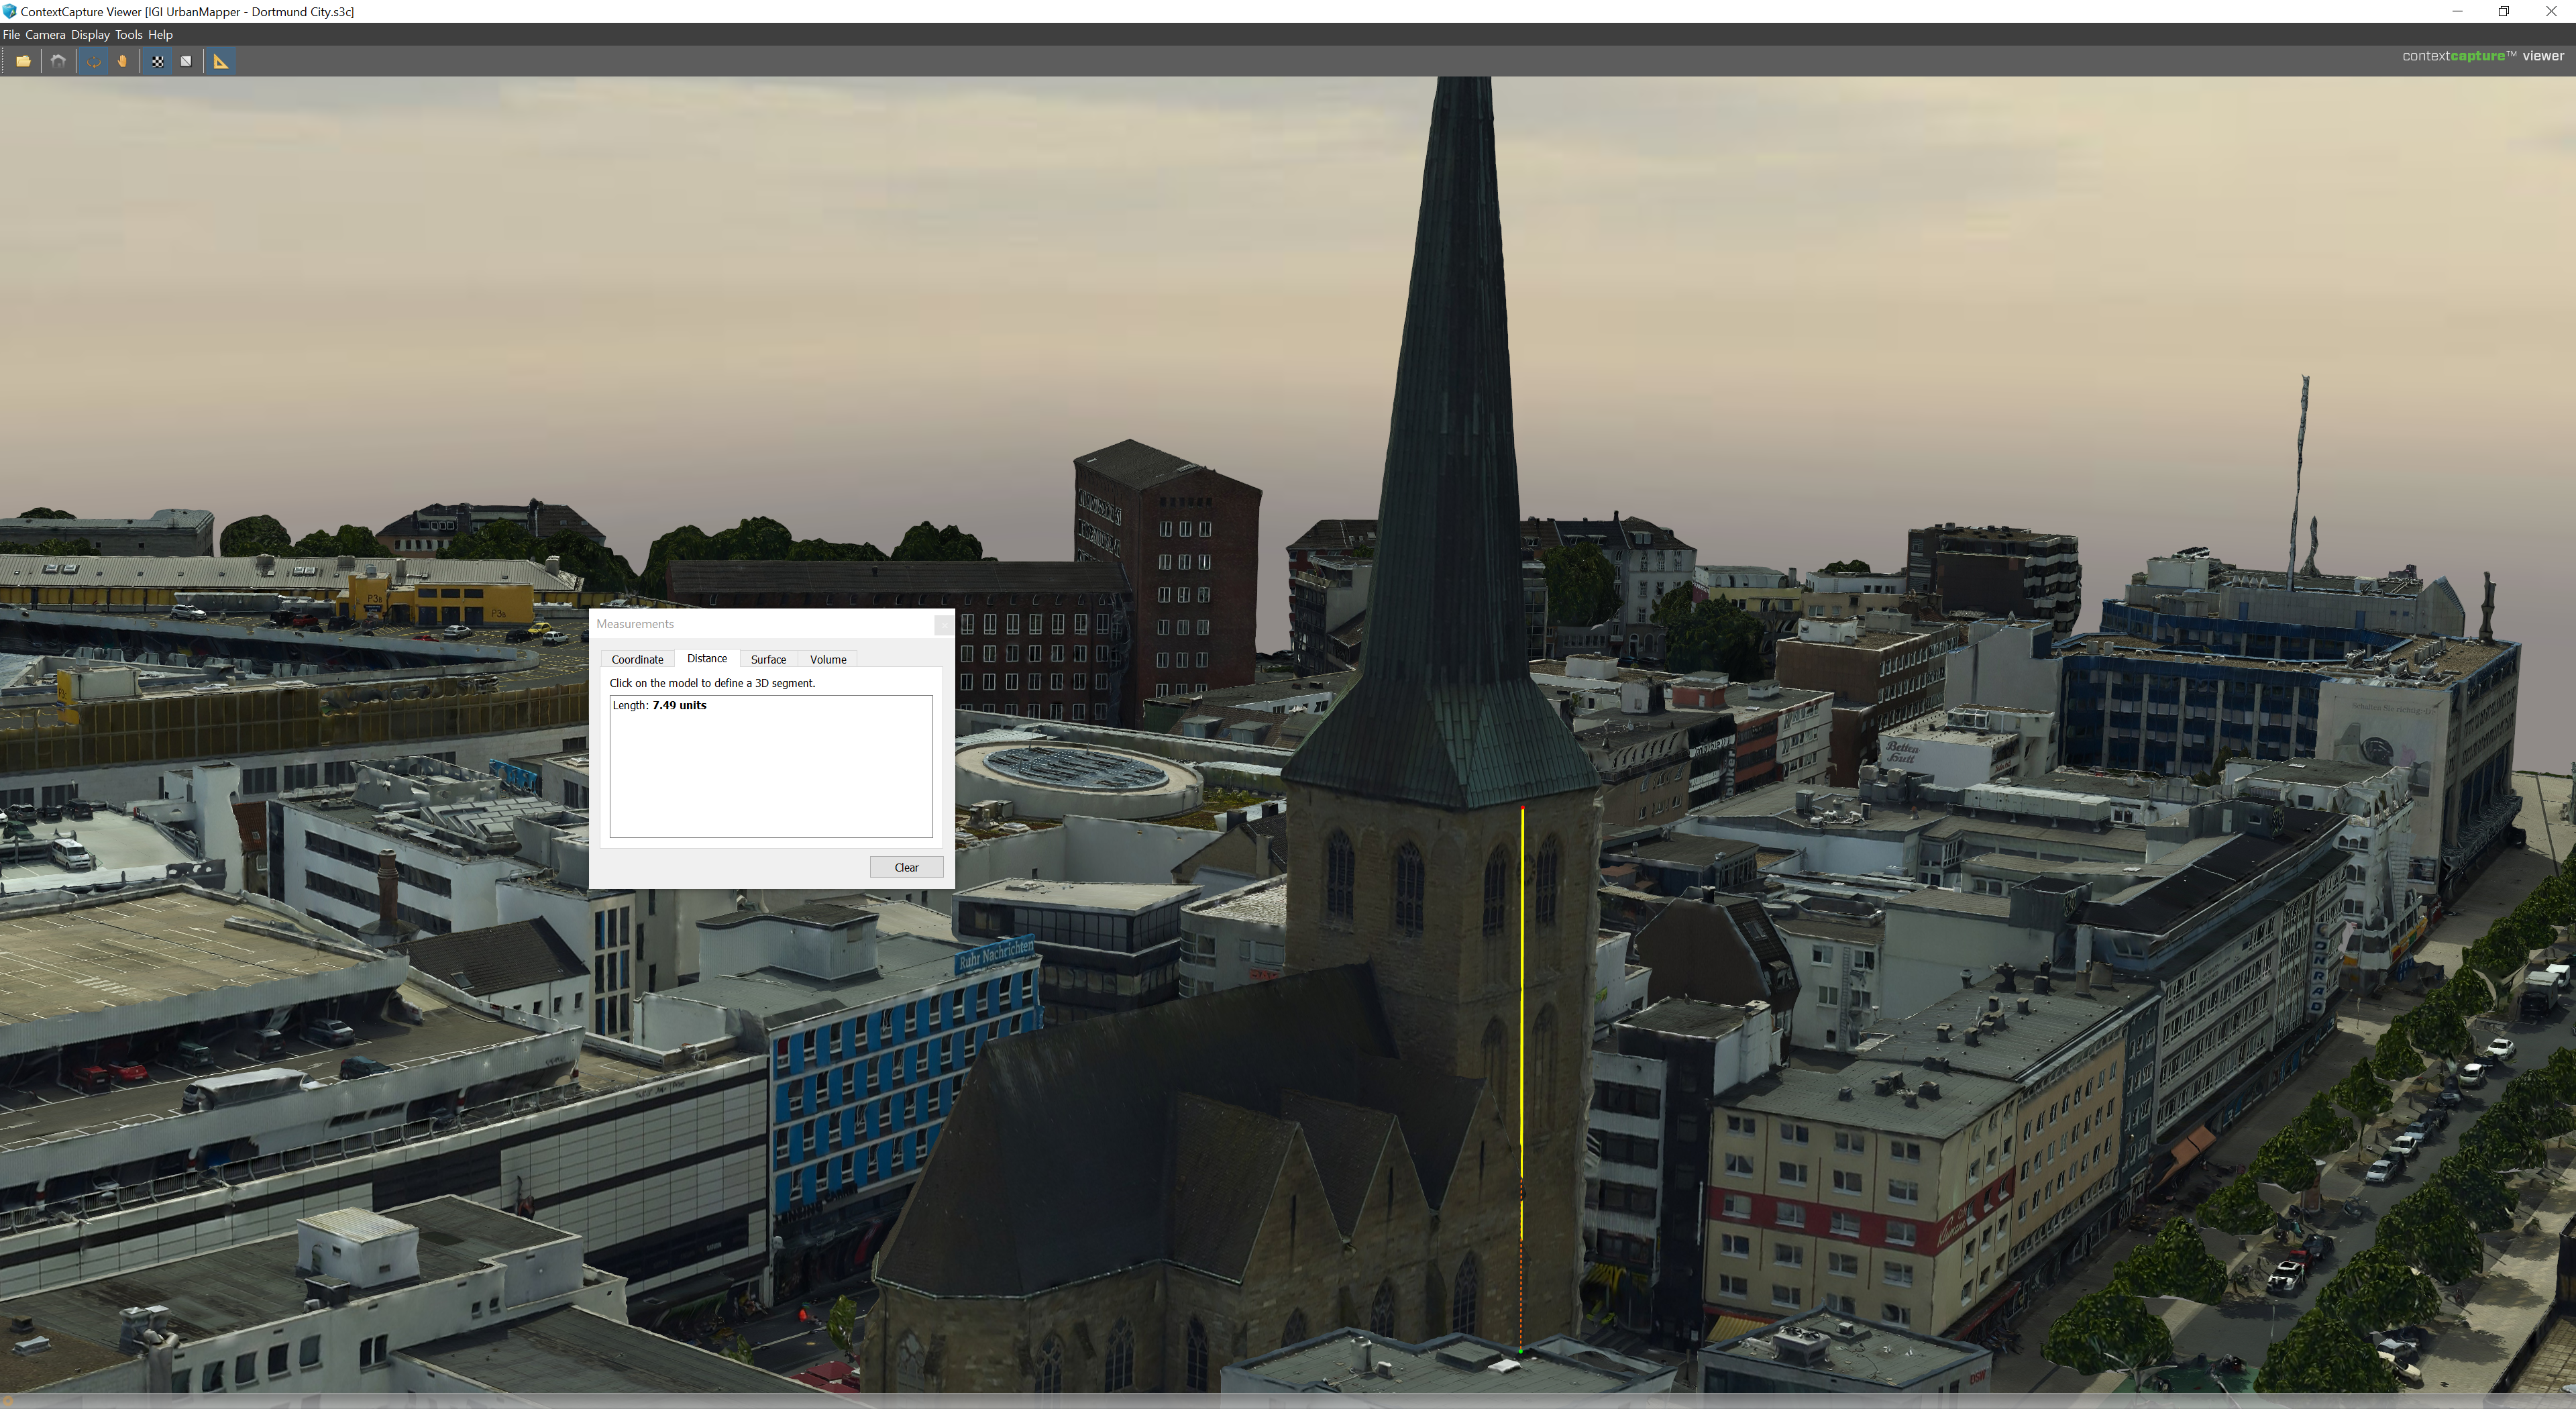Click the Length result text box
The height and width of the screenshot is (1409, 2576).
click(x=770, y=766)
